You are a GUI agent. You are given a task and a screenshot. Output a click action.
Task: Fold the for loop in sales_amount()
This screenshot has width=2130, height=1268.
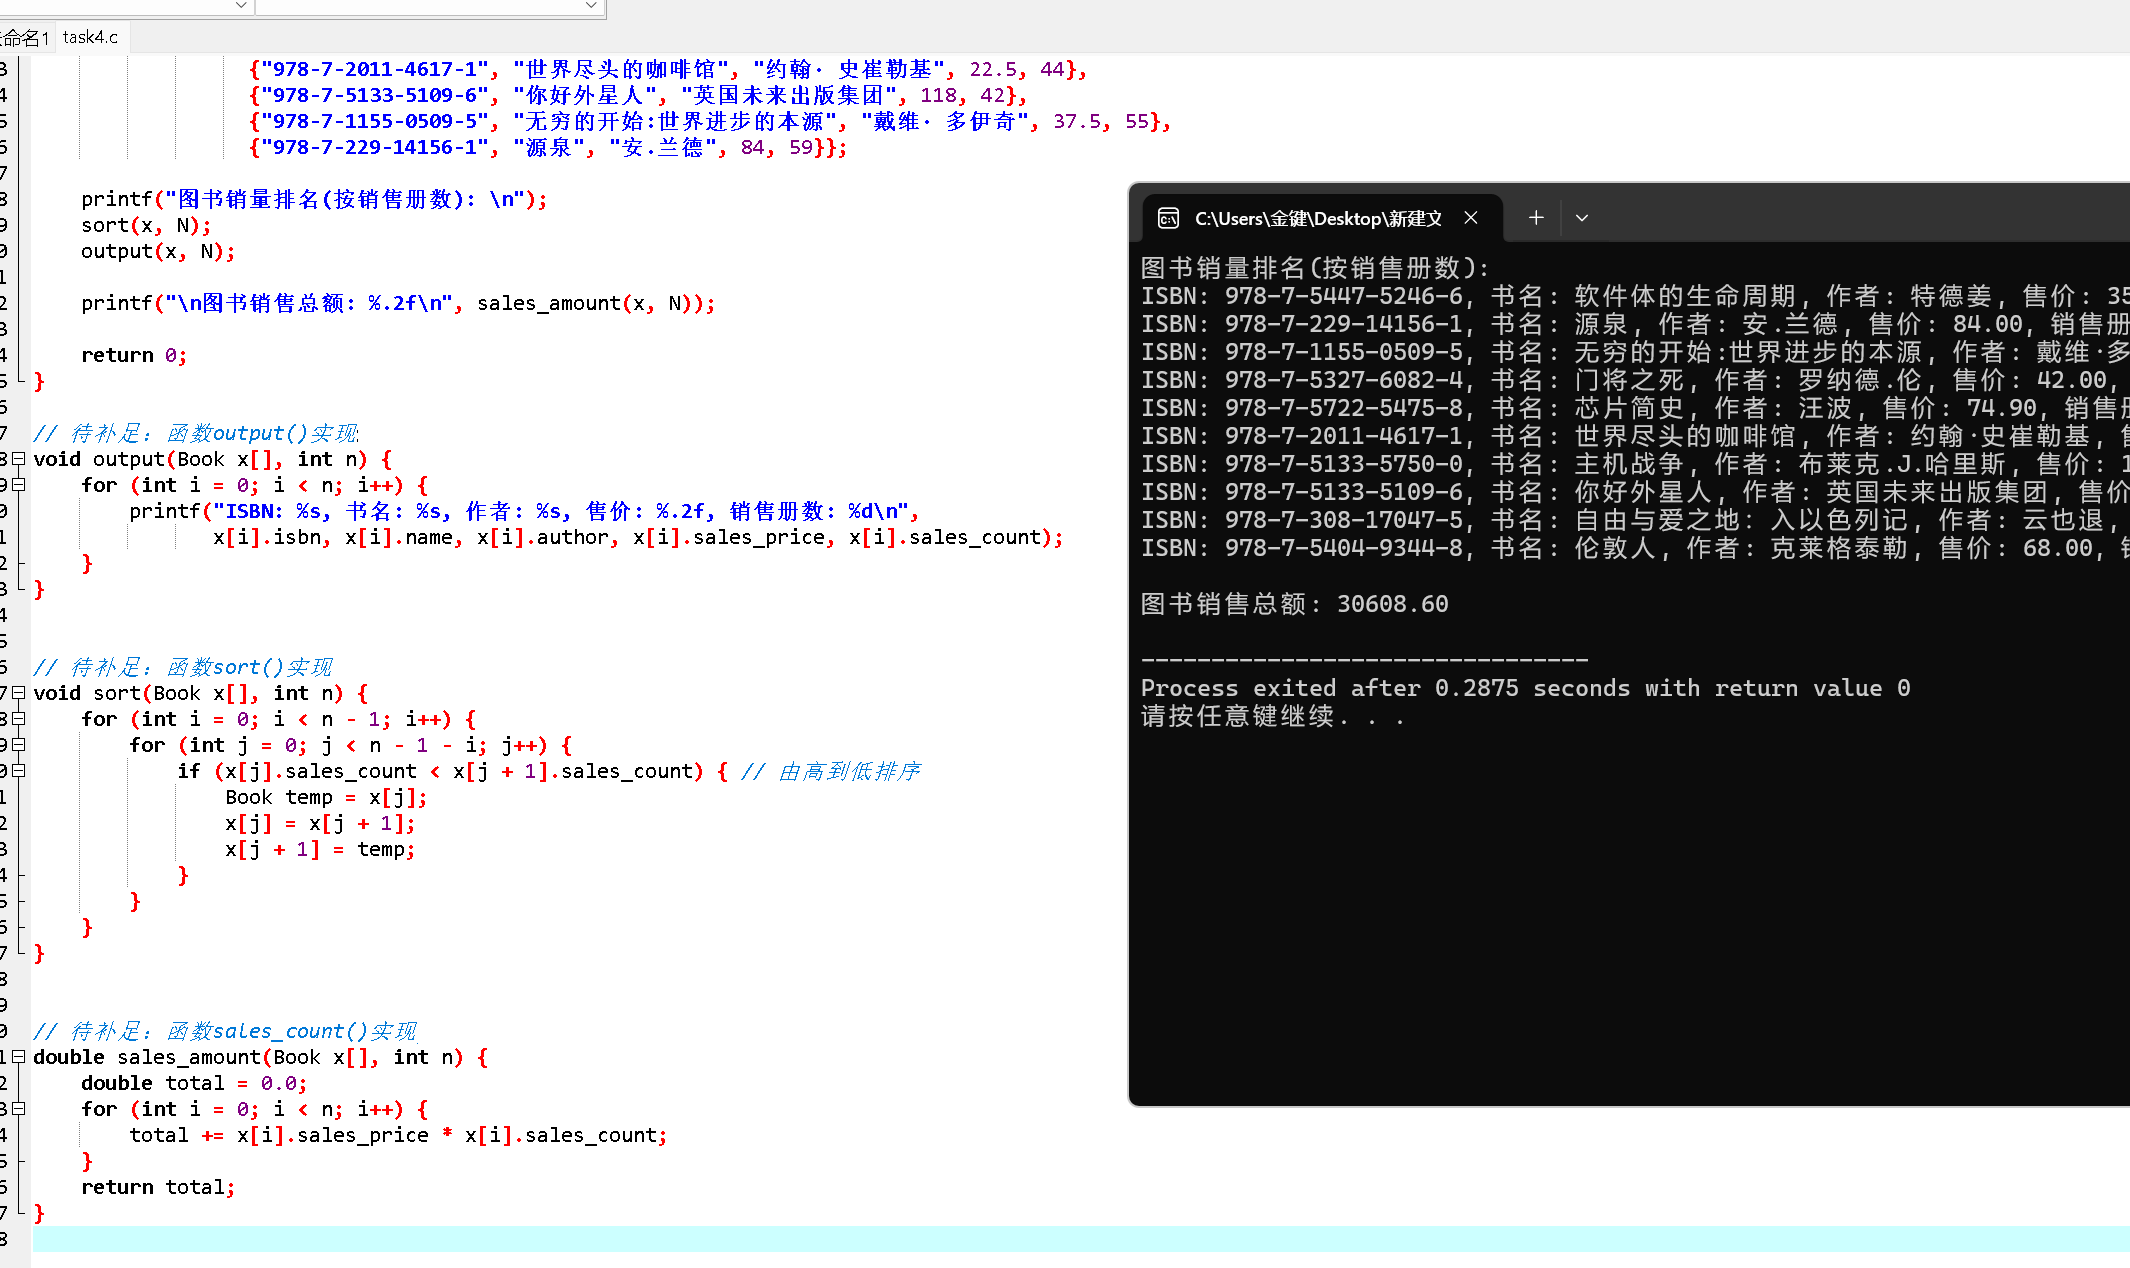click(x=18, y=1109)
